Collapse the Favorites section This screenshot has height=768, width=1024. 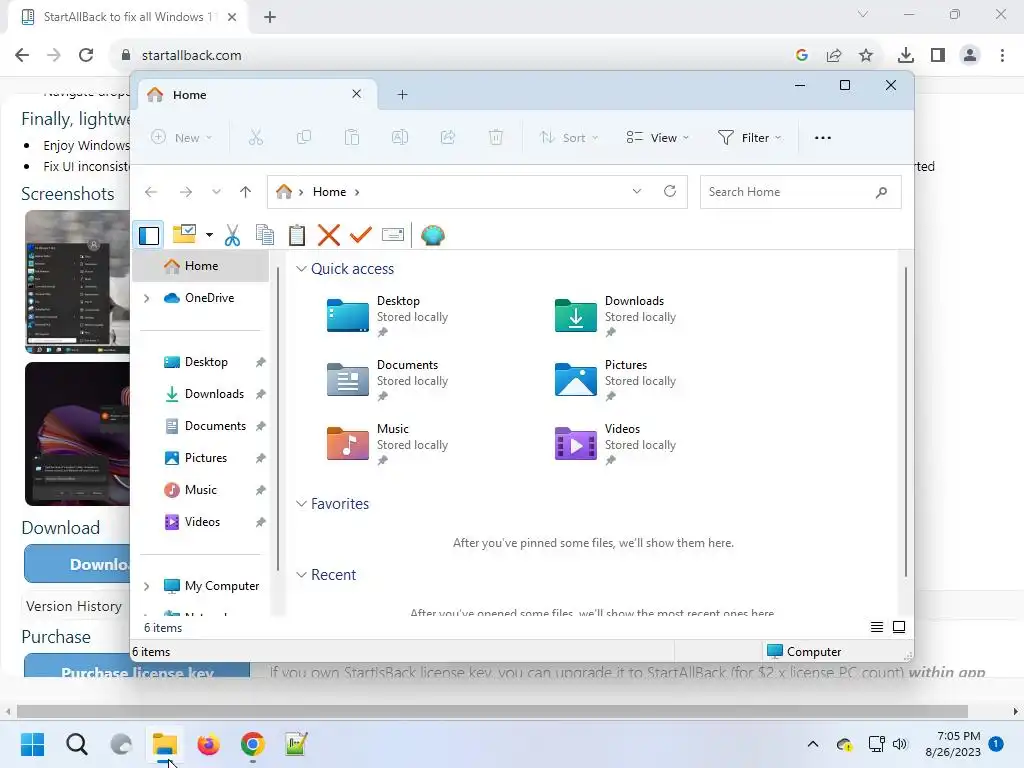click(x=301, y=504)
